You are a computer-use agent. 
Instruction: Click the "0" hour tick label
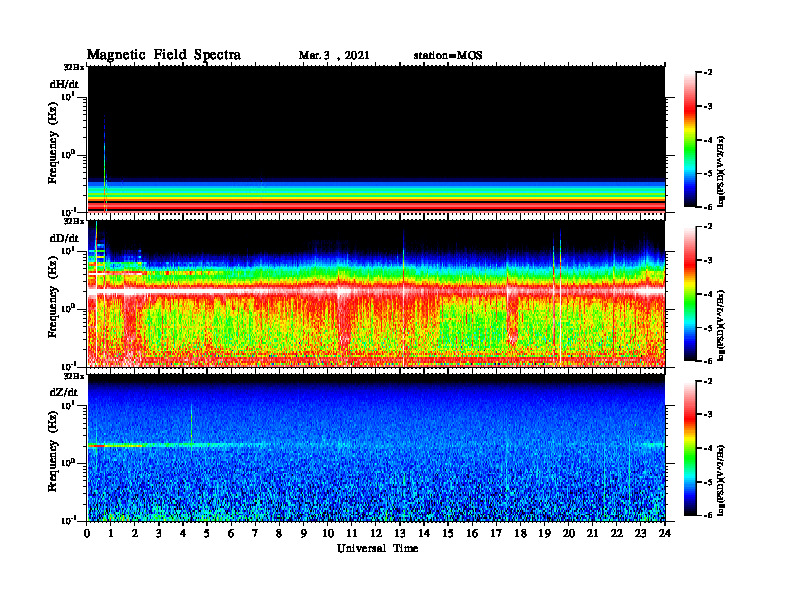[87, 533]
